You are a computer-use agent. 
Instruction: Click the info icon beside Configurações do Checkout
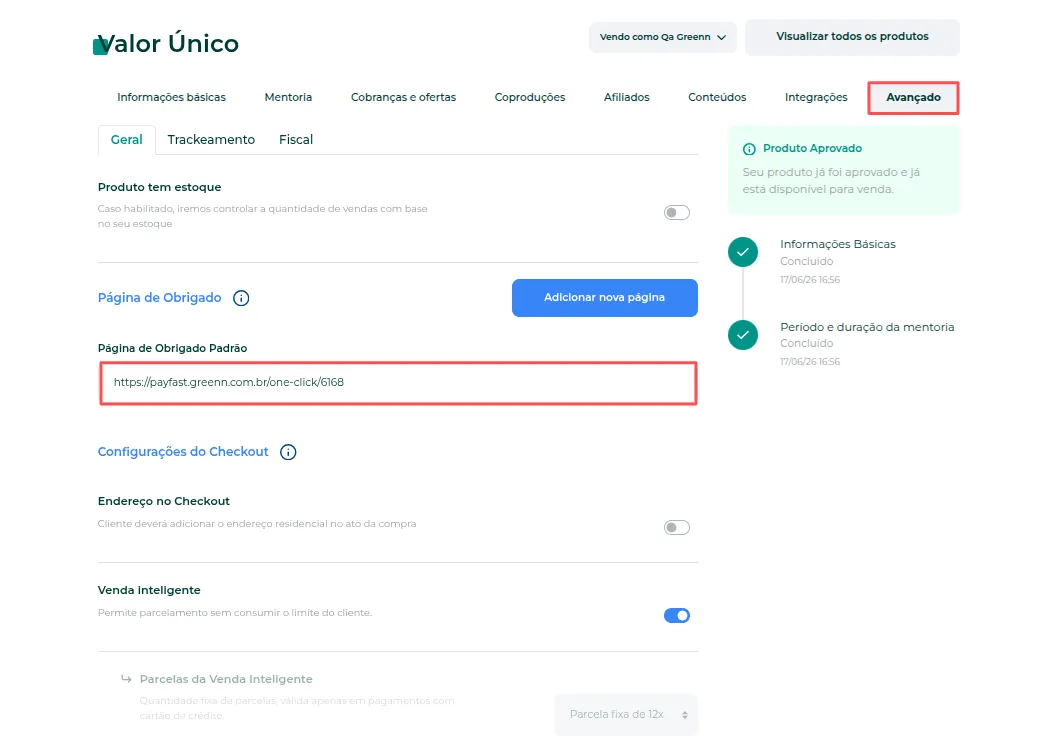pyautogui.click(x=288, y=452)
